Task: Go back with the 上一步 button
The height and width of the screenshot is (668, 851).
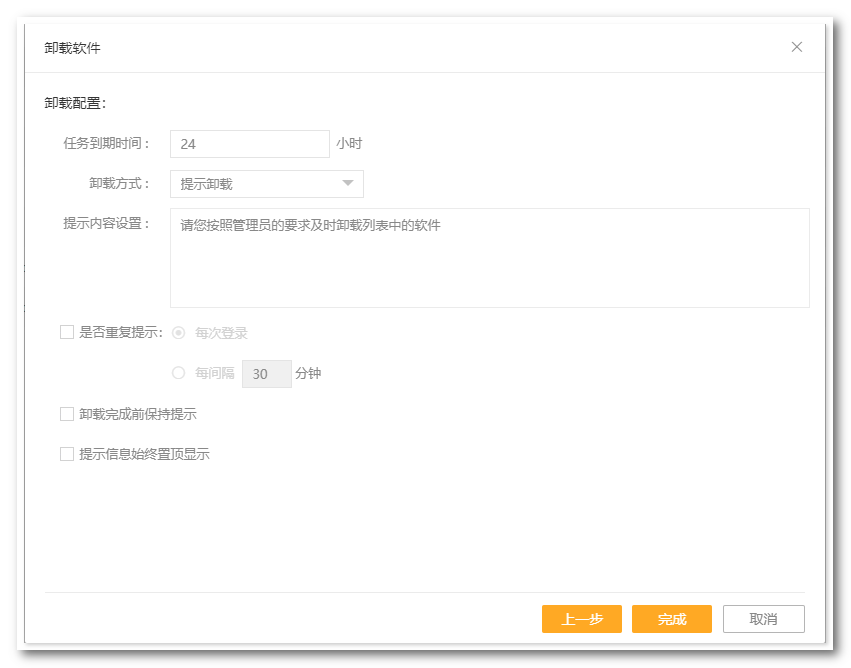Action: (x=581, y=619)
